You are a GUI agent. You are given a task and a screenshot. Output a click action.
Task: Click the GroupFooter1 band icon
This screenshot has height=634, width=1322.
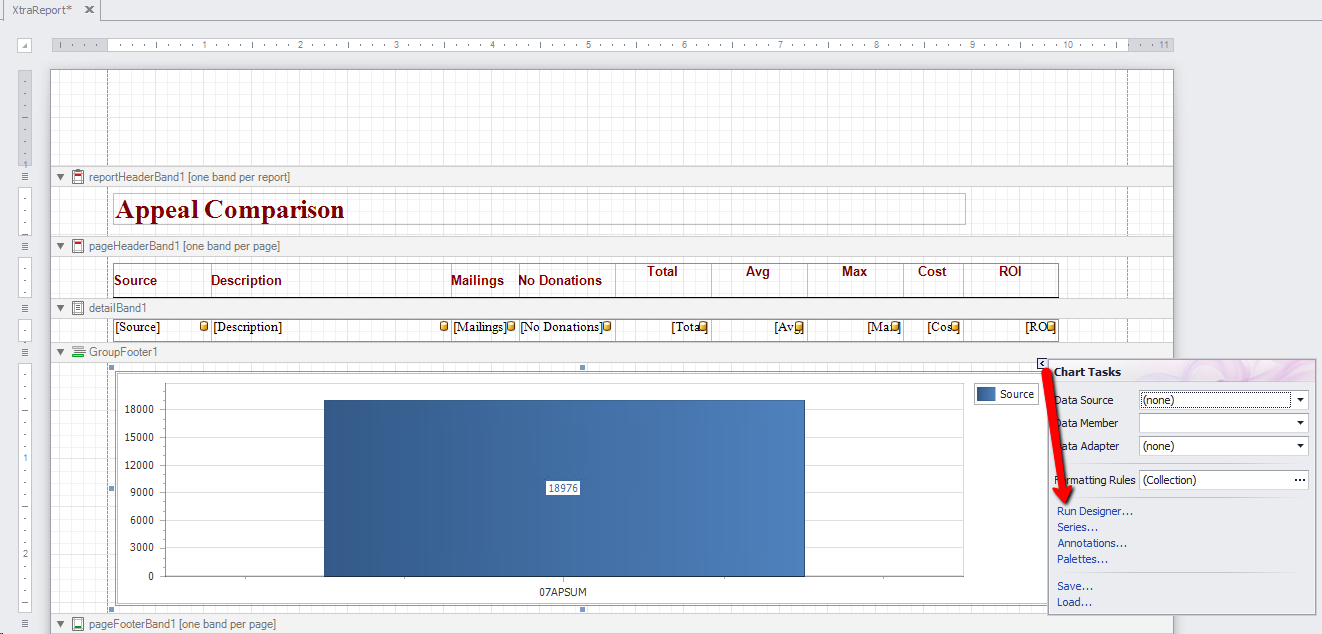tap(78, 352)
